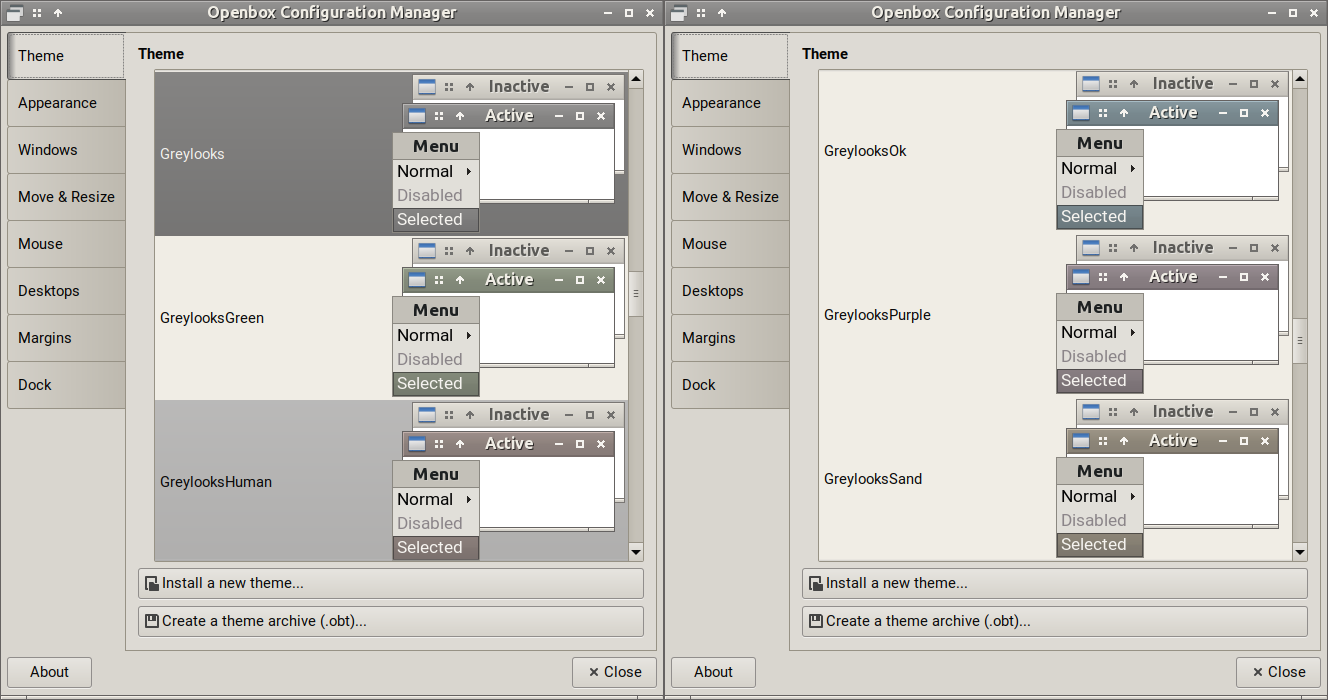Click GreylooksGreen preview Active titlebar
Screen dimensions: 1328x700
pos(508,280)
